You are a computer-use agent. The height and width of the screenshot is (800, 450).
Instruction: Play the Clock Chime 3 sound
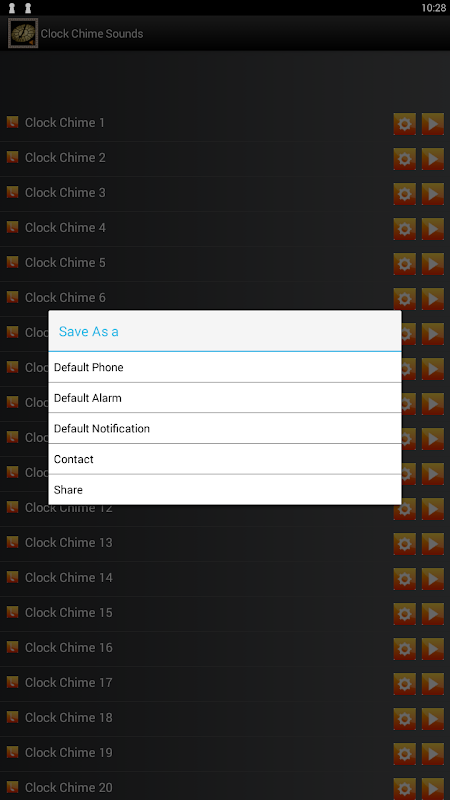click(x=433, y=194)
